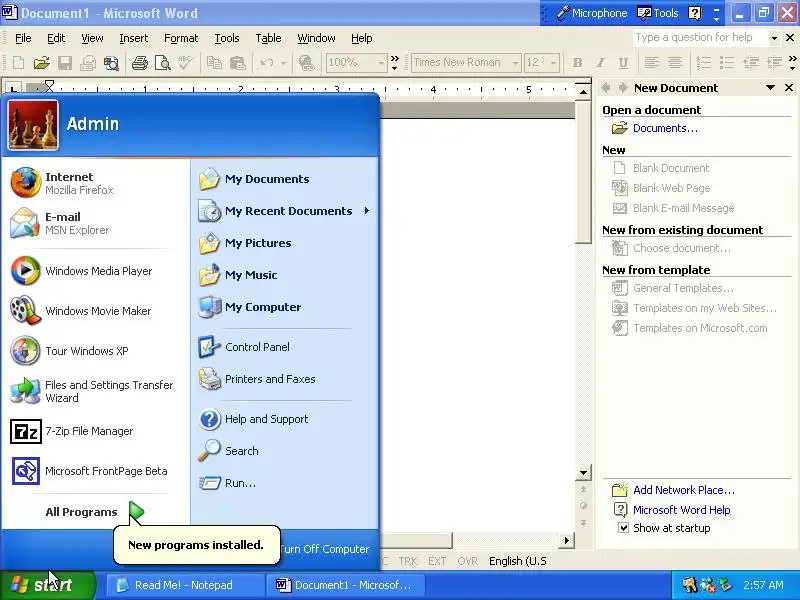The width and height of the screenshot is (800, 600).
Task: Click Add Network Place link
Action: 684,490
